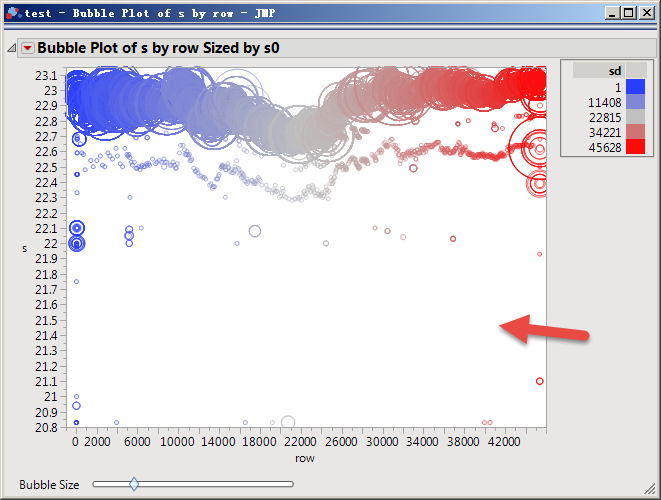This screenshot has height=500, width=661.
Task: Click the legend value 11408
Action: [x=605, y=102]
